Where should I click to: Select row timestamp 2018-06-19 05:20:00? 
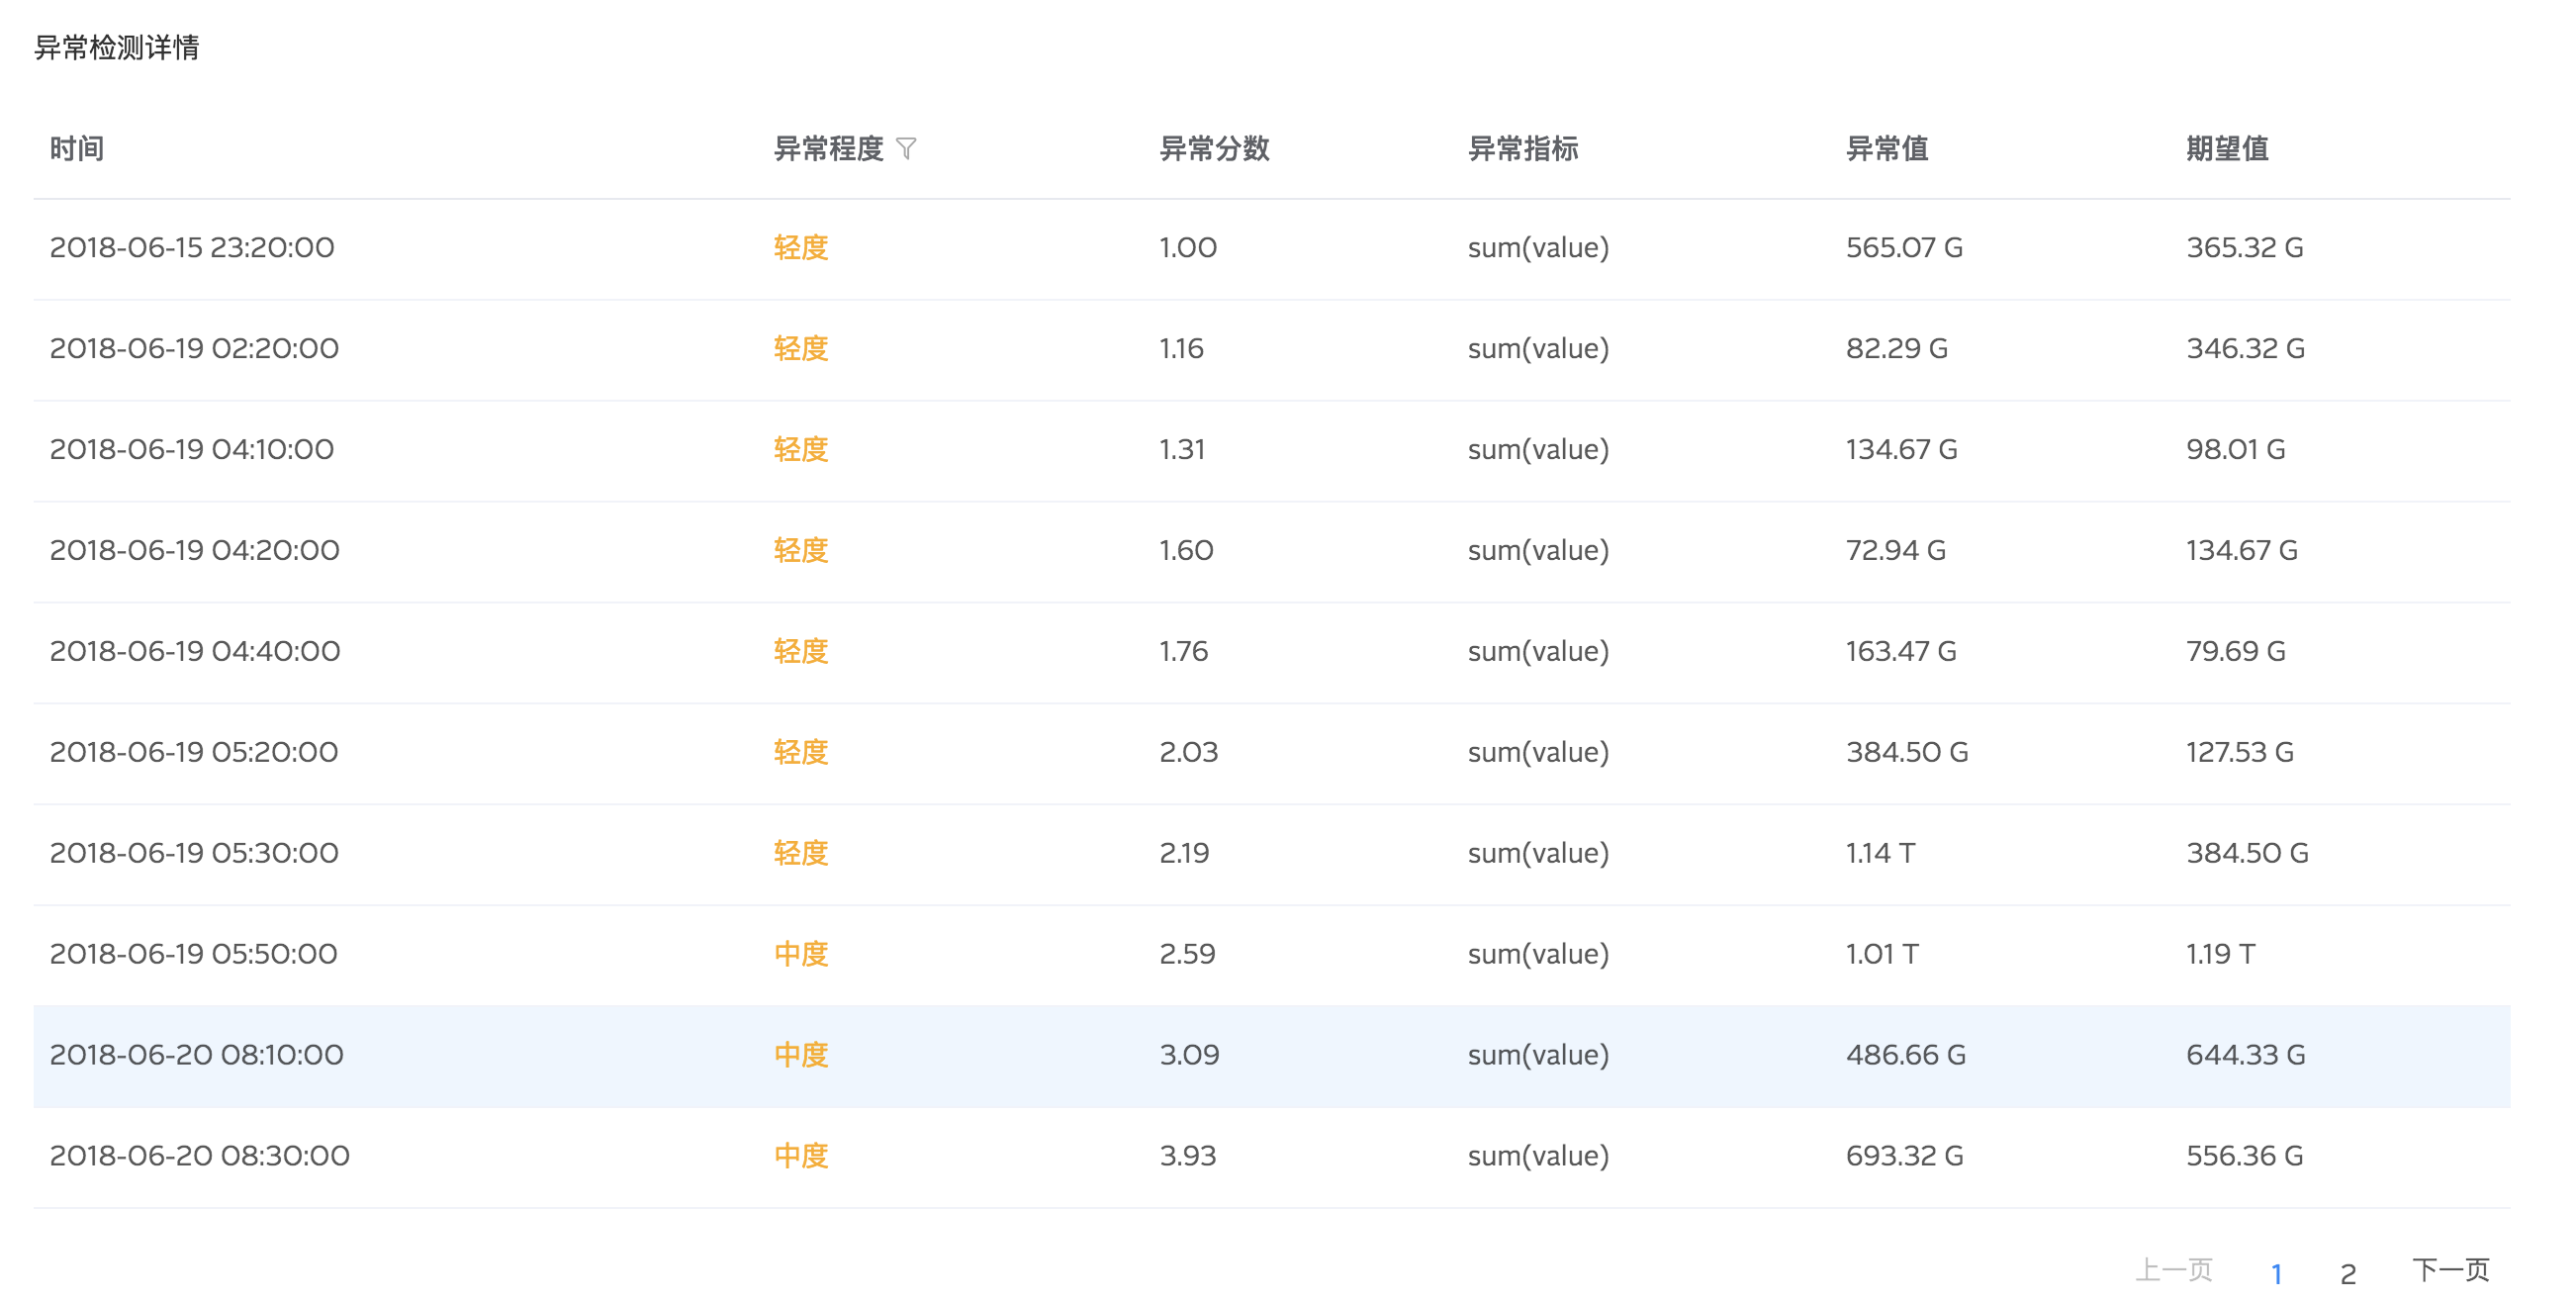194,752
